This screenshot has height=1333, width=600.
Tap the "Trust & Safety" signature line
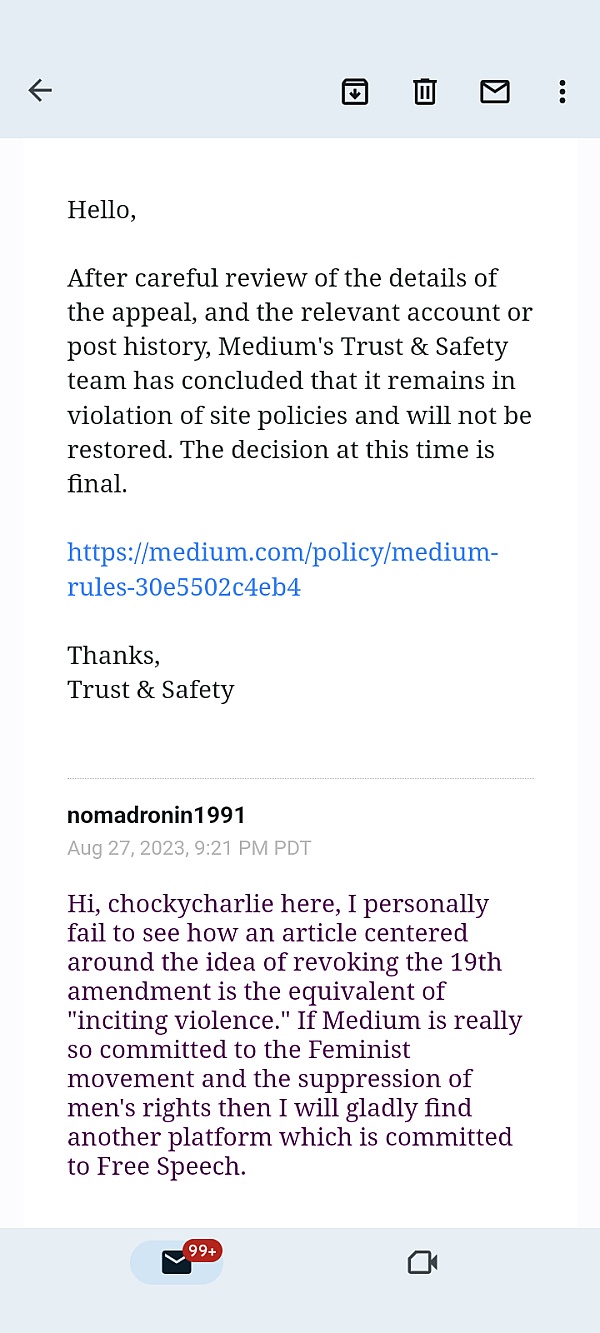coord(150,690)
